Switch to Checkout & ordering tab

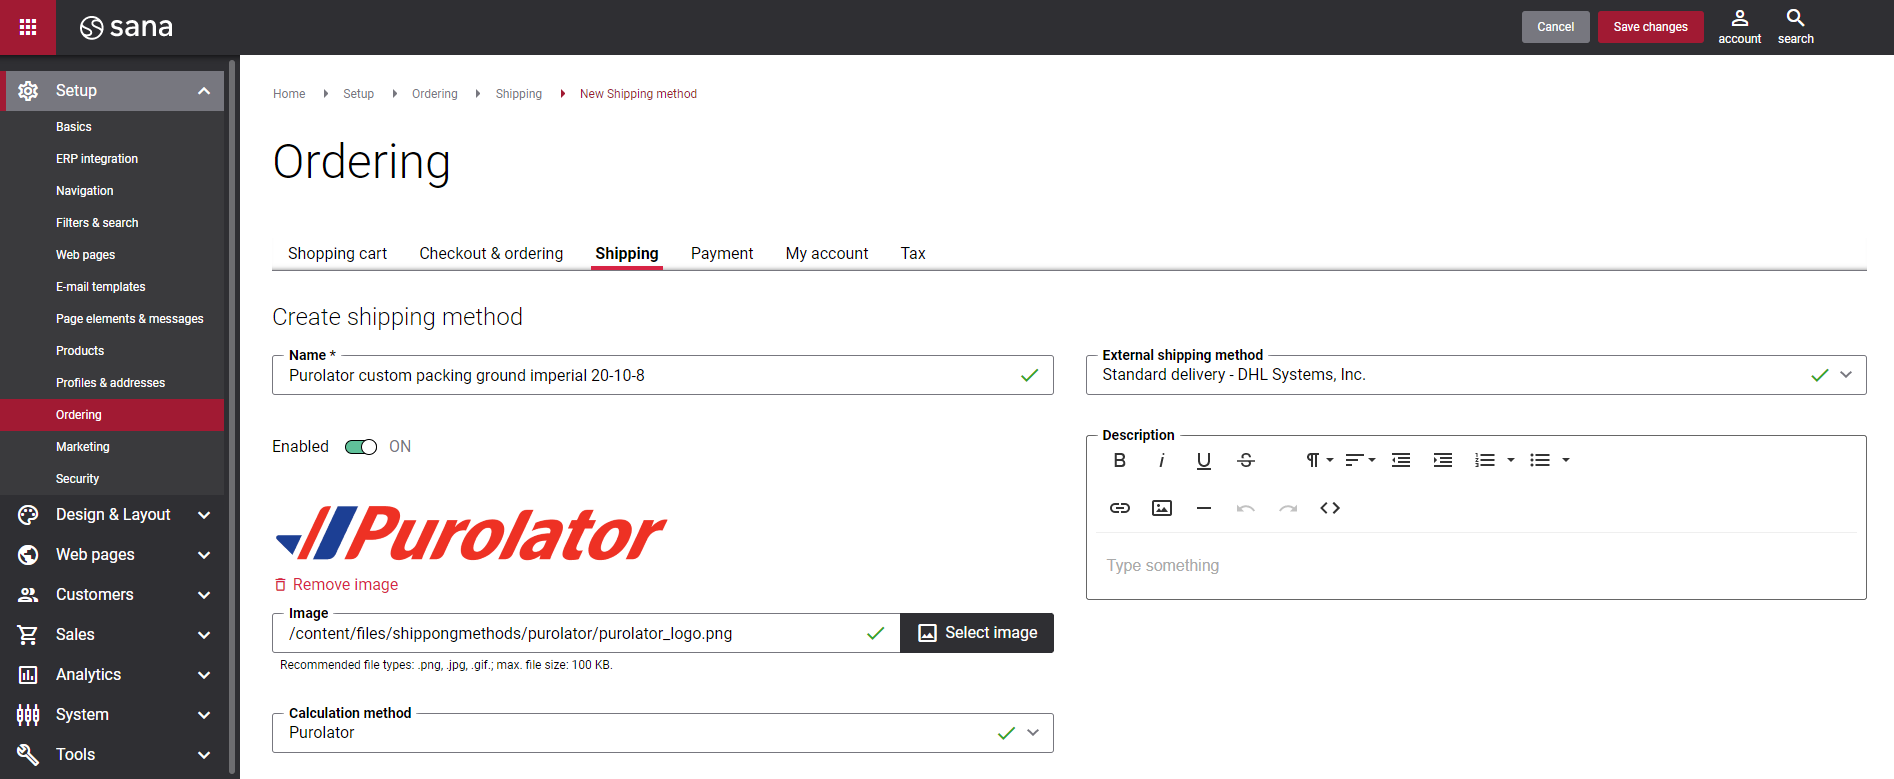(x=491, y=254)
